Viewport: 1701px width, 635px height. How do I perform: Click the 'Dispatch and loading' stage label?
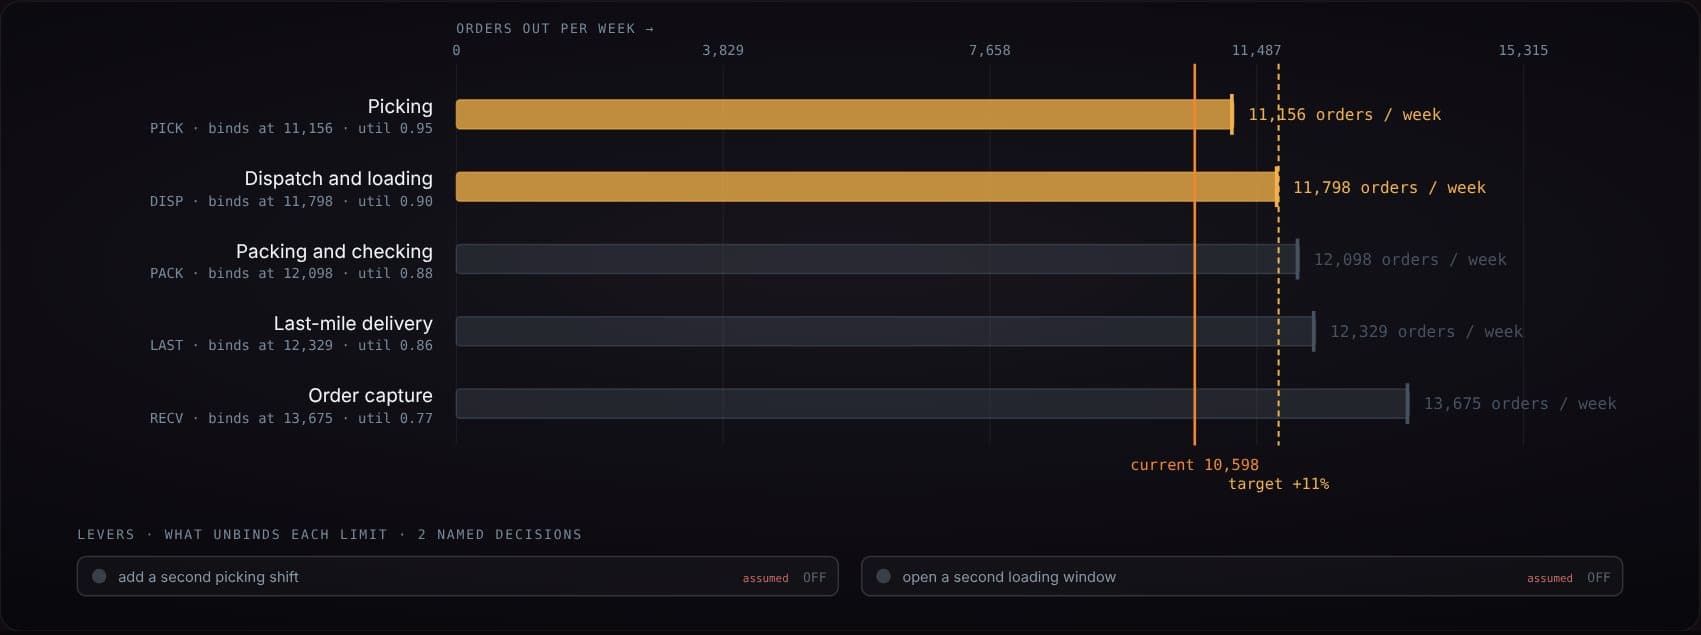[x=338, y=178]
